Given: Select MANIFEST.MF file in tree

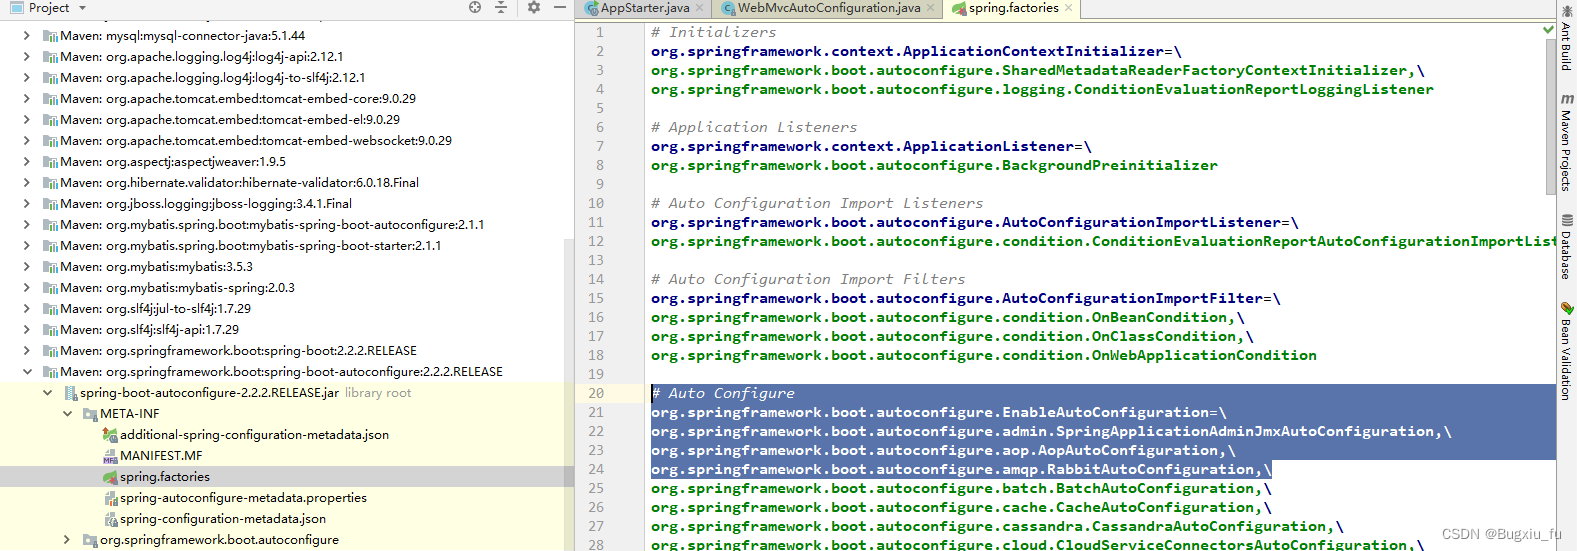Looking at the screenshot, I should pyautogui.click(x=161, y=455).
